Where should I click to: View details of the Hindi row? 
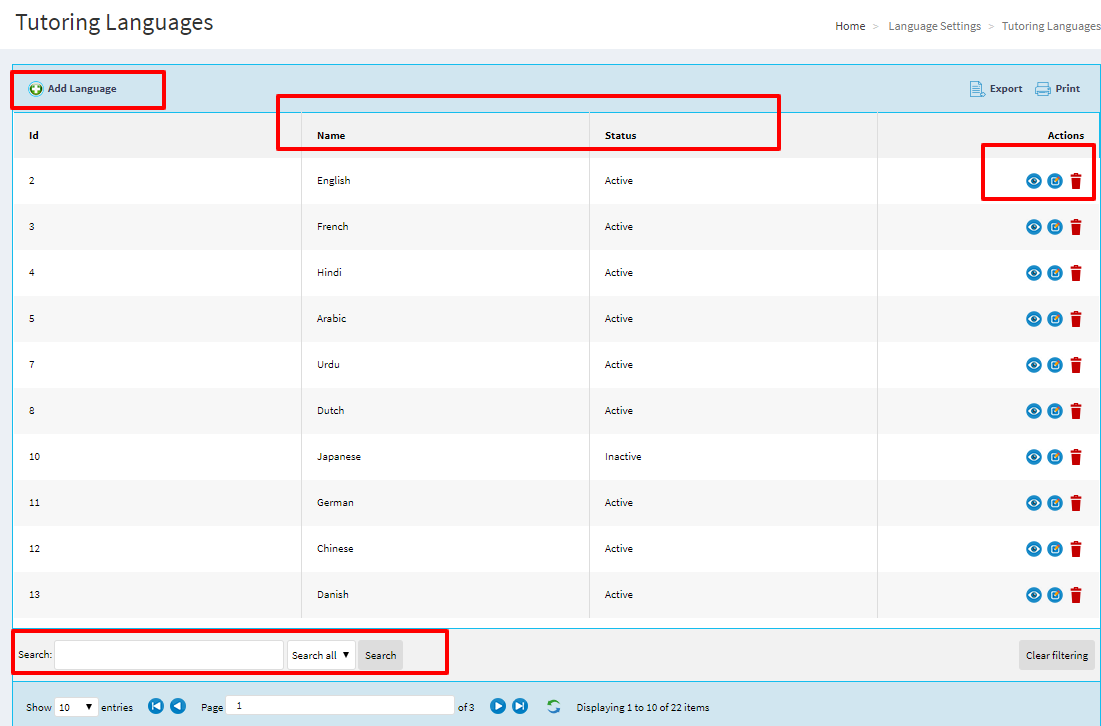pyautogui.click(x=1034, y=273)
